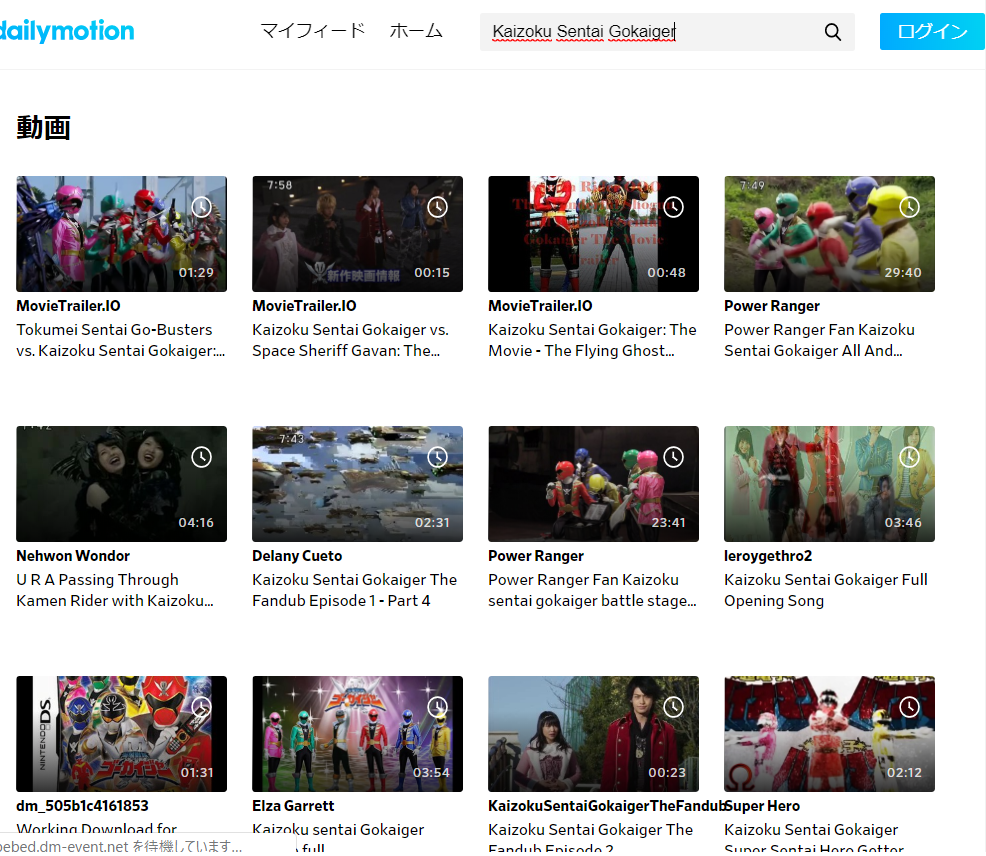Image resolution: width=986 pixels, height=856 pixels.
Task: Open title Power Ranger Fan Kaizoku sentai gokaiger battle stage
Action: (592, 590)
